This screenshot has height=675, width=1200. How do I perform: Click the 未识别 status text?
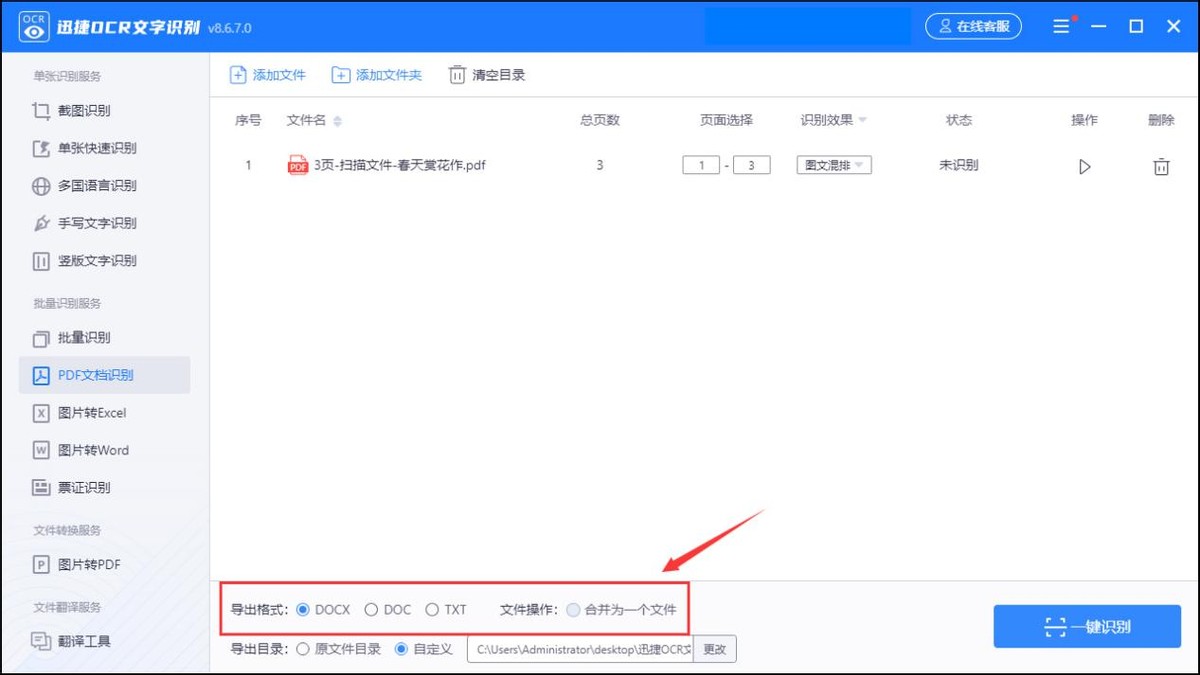tap(958, 165)
